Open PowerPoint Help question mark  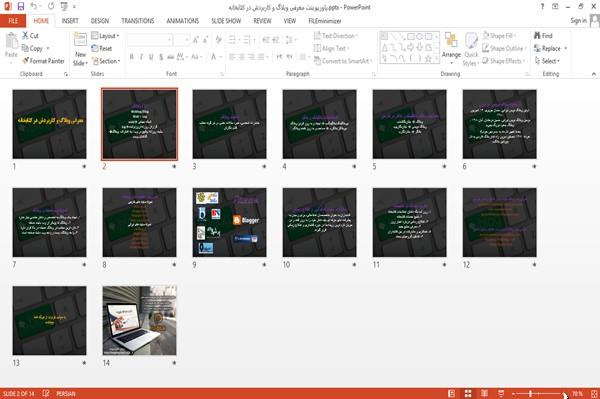(x=542, y=7)
